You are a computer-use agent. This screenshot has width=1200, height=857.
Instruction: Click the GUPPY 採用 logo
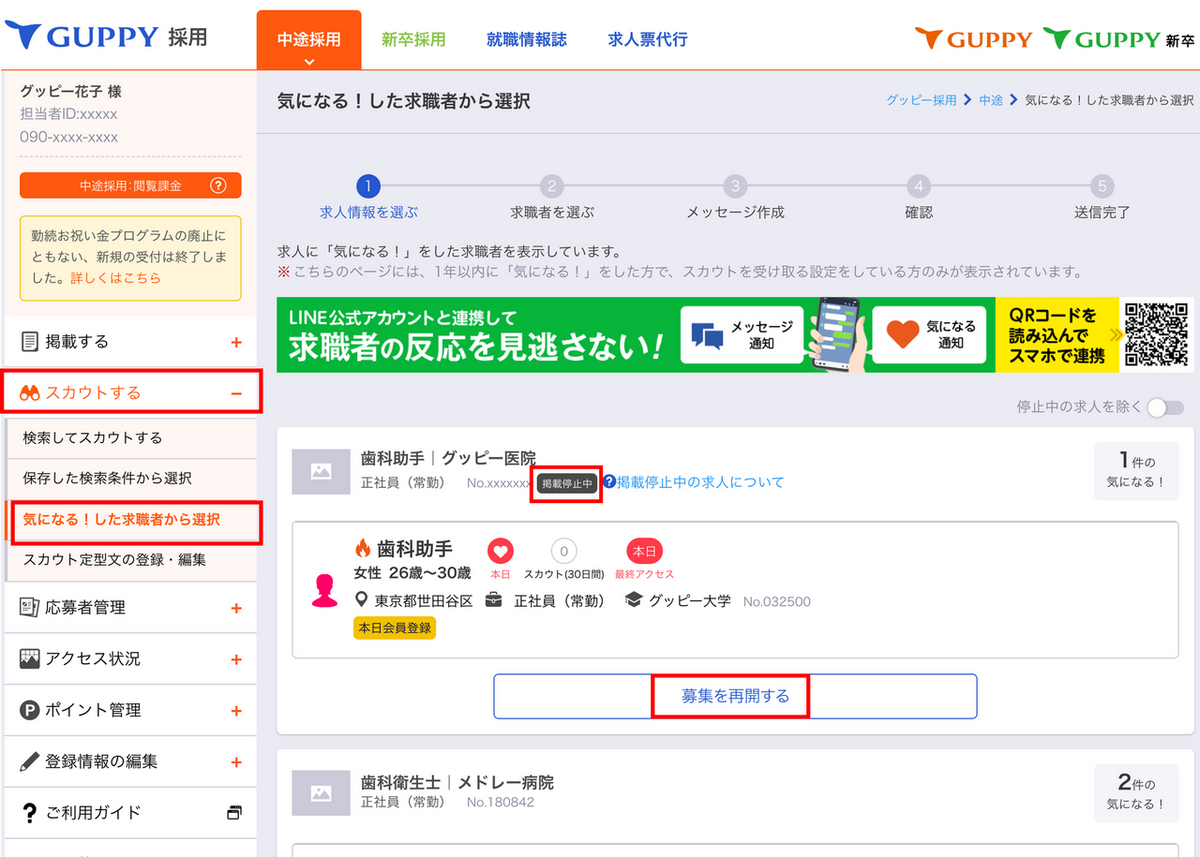107,36
